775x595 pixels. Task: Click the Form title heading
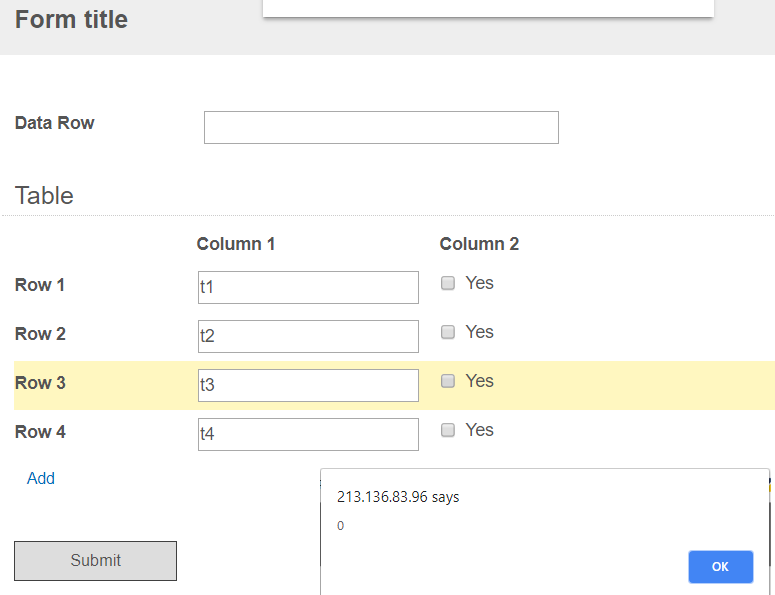coord(71,19)
